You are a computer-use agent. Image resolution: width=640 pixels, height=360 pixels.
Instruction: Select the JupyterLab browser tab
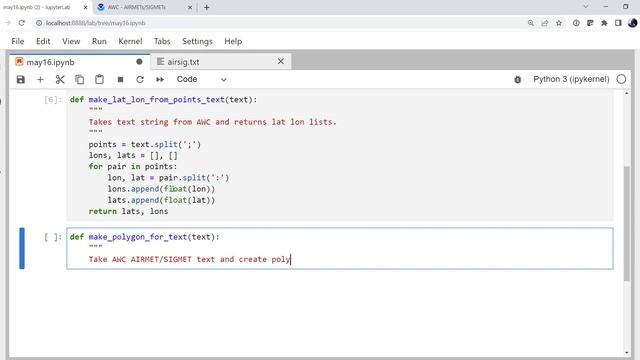pos(45,7)
